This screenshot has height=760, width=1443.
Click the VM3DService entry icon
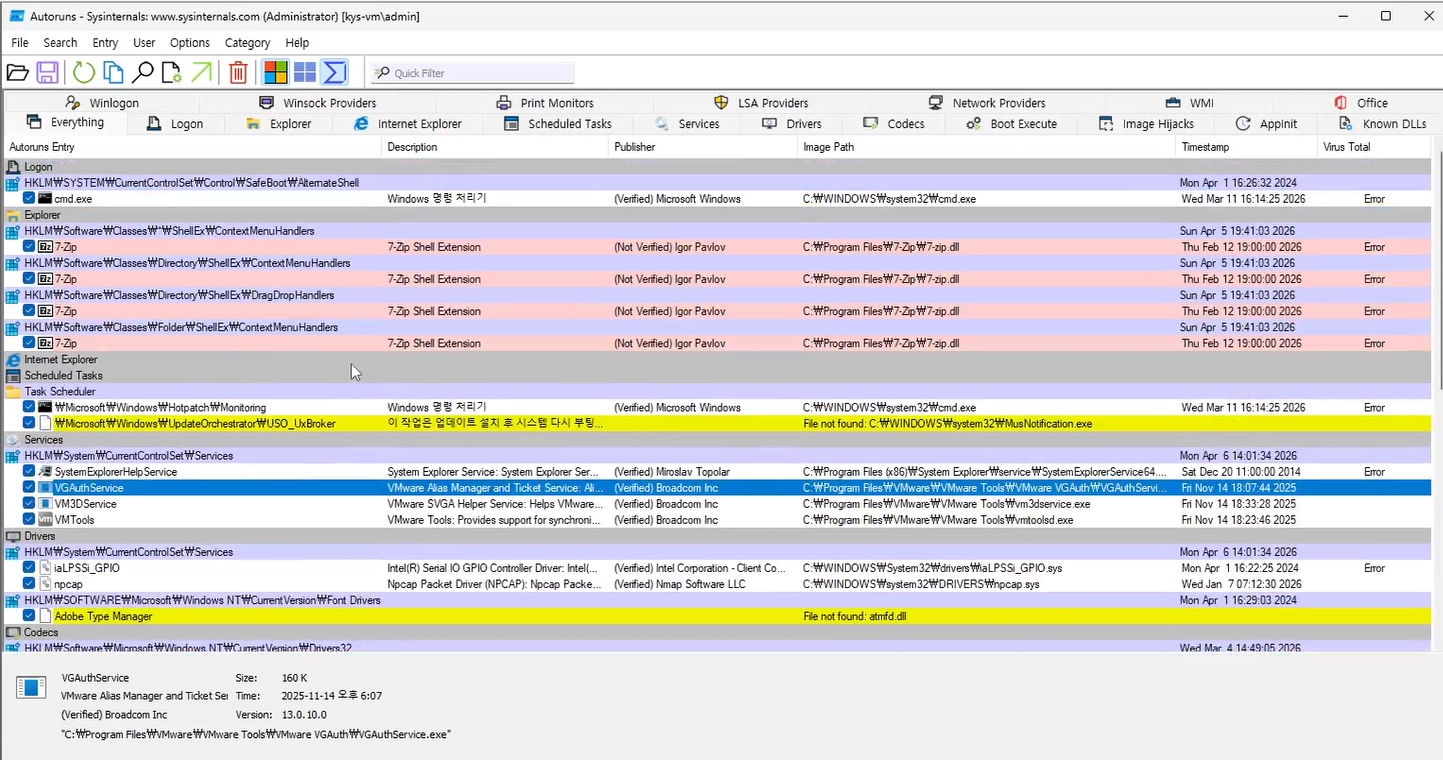[x=45, y=504]
